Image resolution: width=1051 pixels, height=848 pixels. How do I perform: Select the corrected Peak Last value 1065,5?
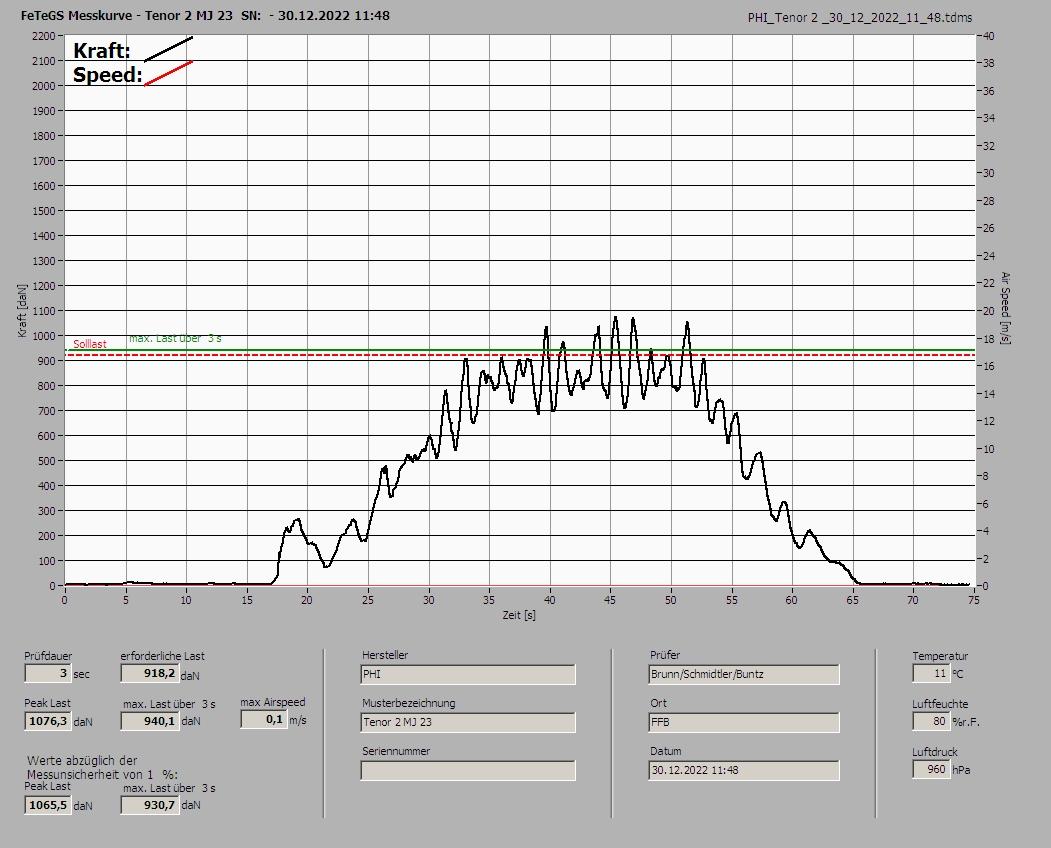[47, 805]
